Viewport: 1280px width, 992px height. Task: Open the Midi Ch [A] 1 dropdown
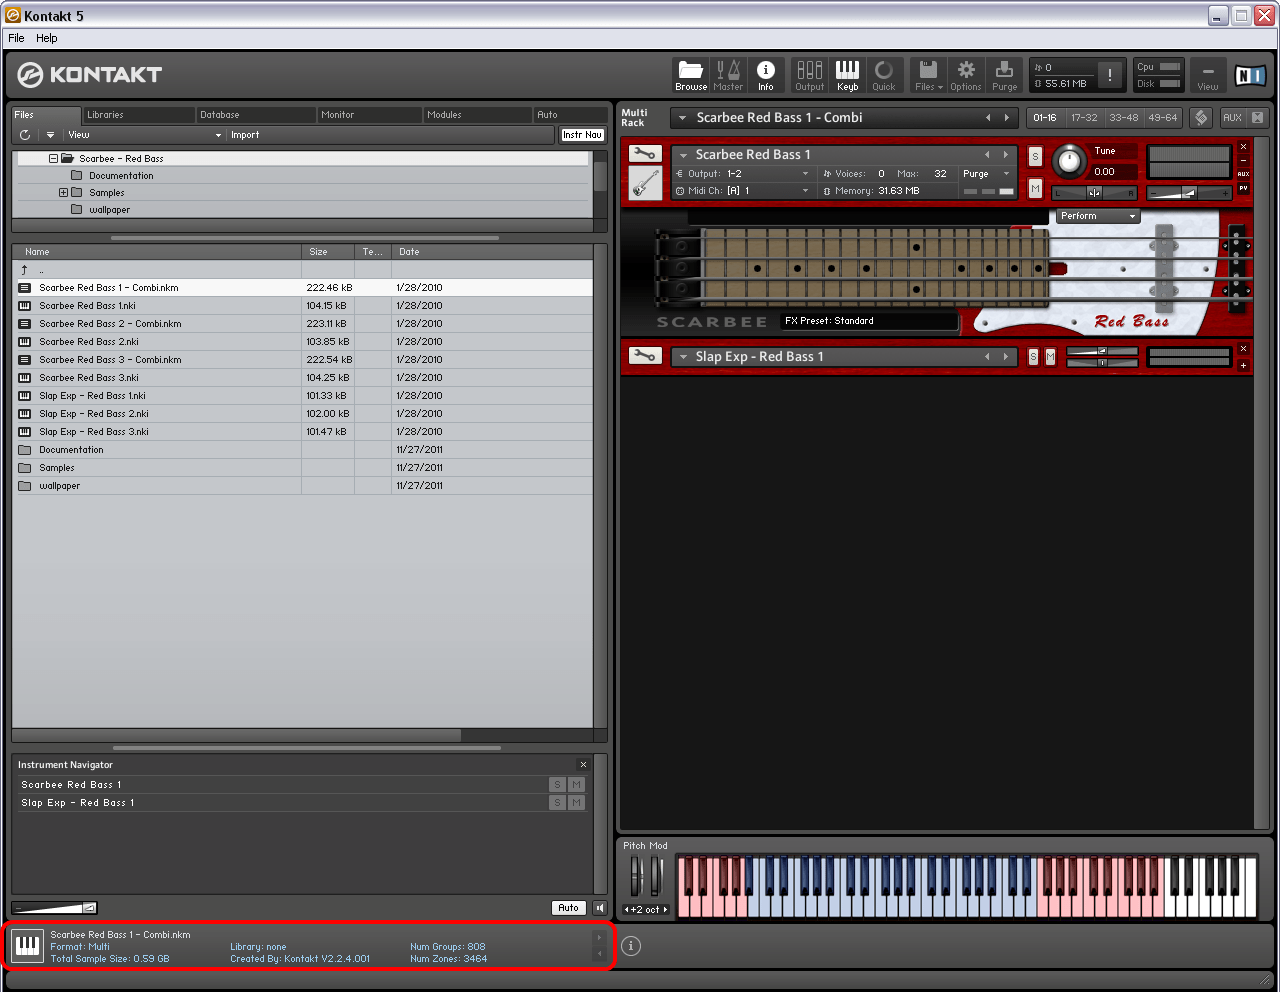743,191
